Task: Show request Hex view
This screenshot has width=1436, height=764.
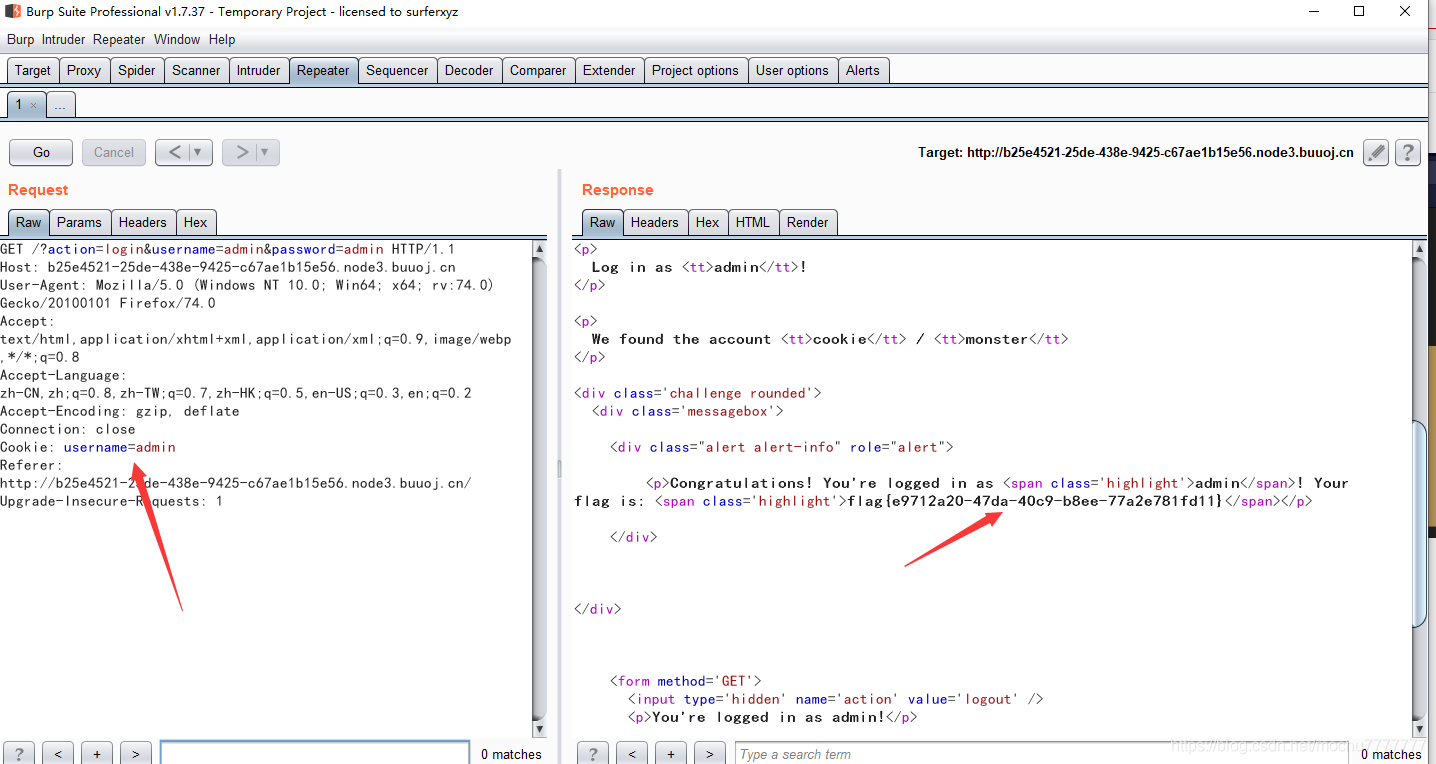Action: [x=196, y=222]
